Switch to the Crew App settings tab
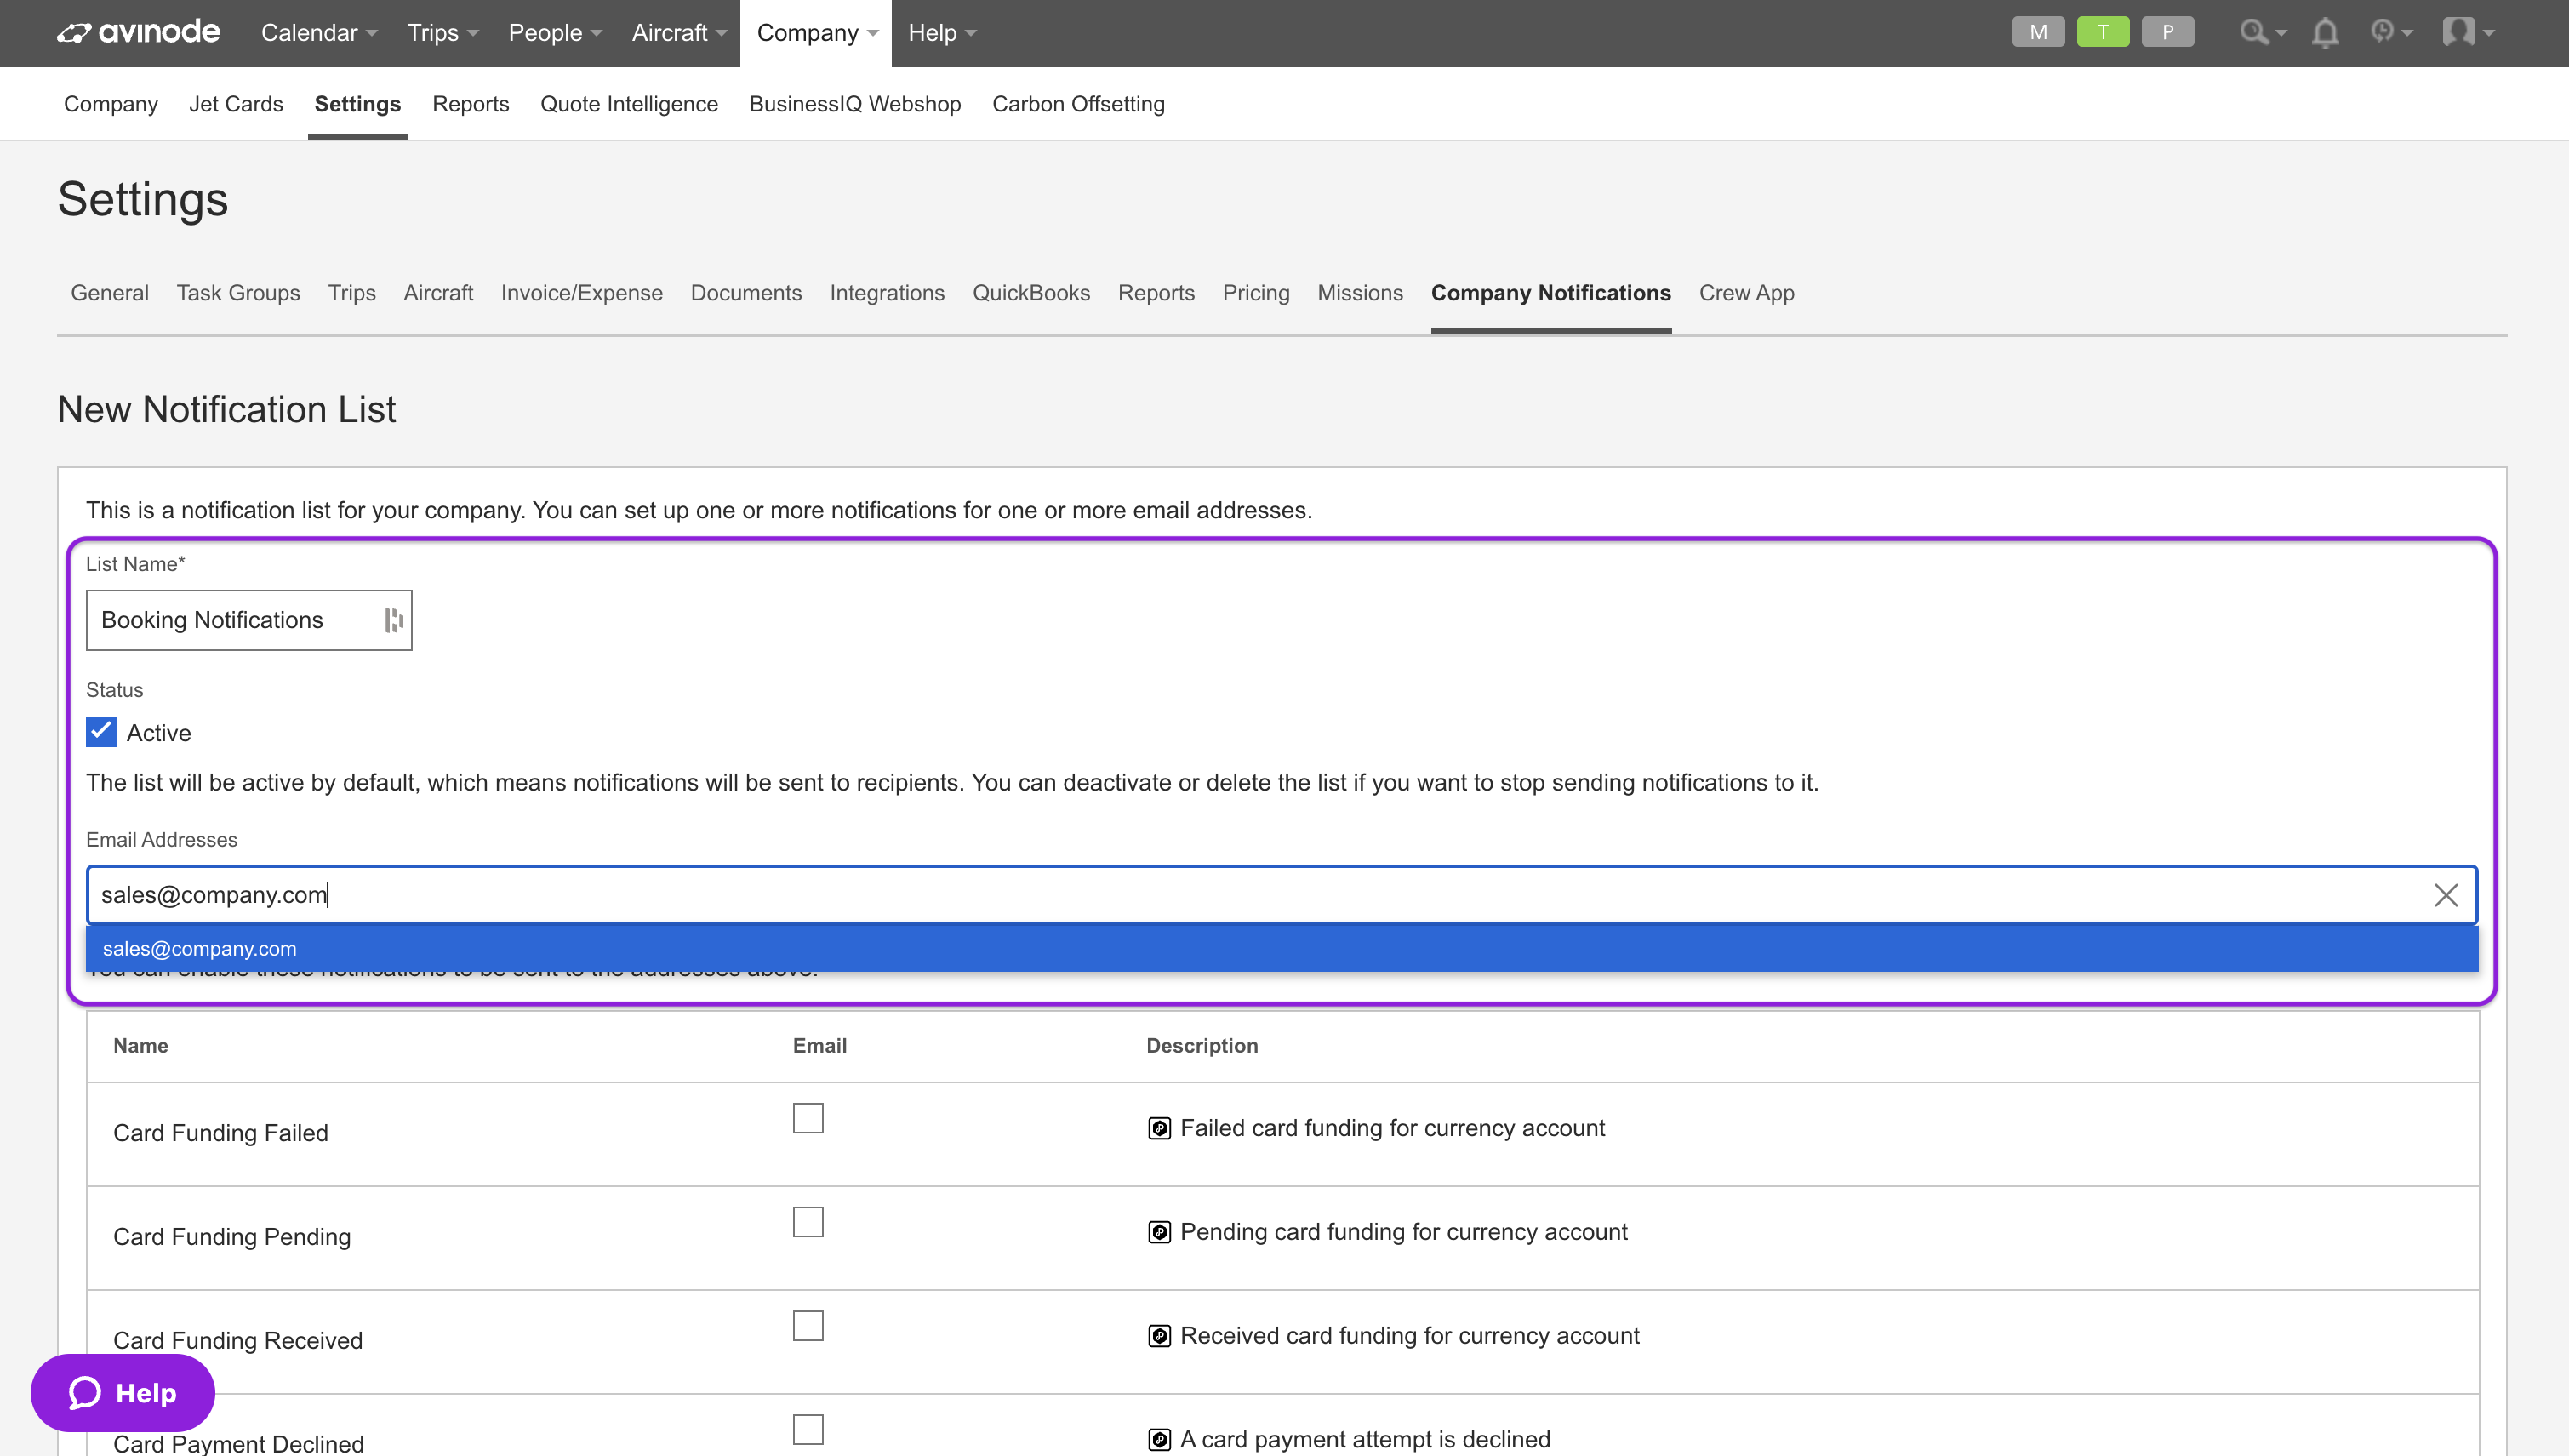 1746,293
